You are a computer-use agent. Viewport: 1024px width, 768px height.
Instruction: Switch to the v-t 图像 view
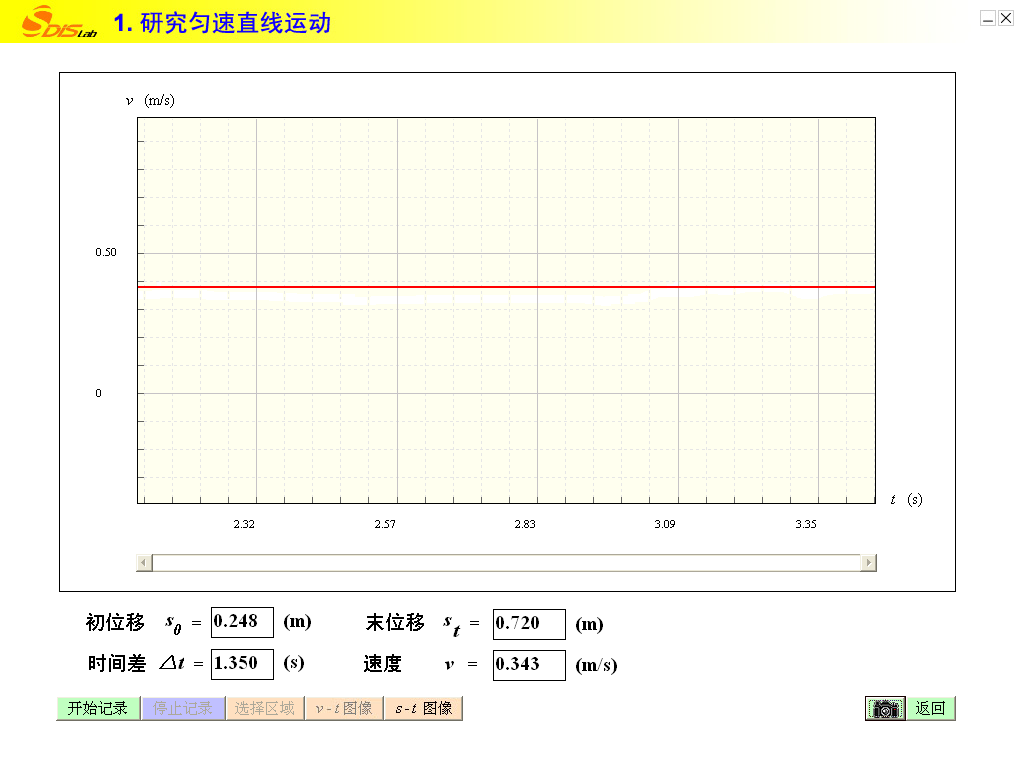pos(343,708)
